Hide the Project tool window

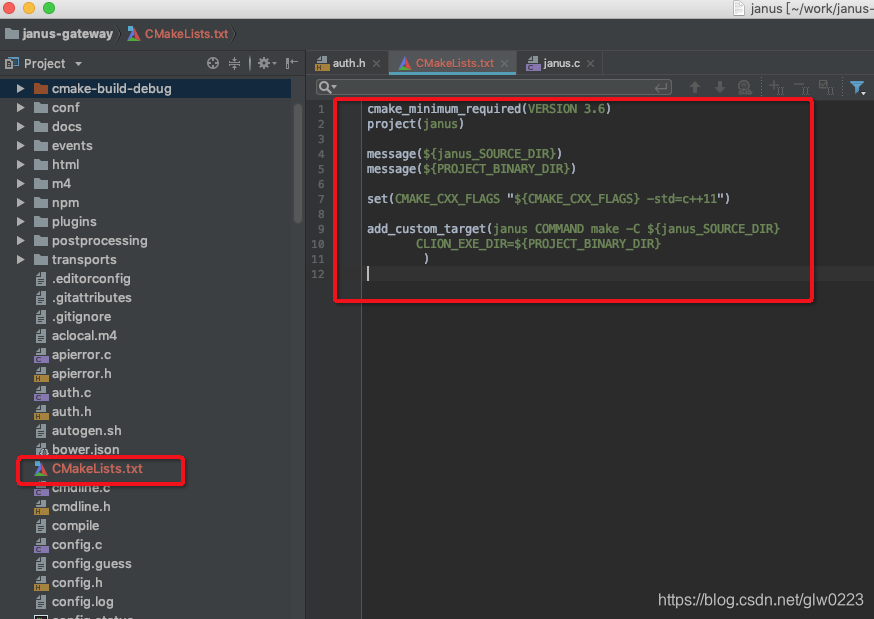[292, 64]
